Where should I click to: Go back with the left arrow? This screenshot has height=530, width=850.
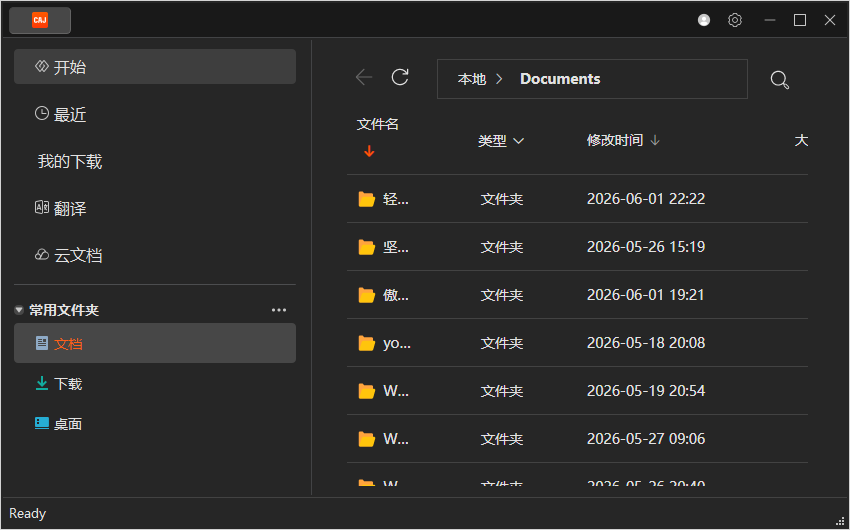click(x=364, y=77)
